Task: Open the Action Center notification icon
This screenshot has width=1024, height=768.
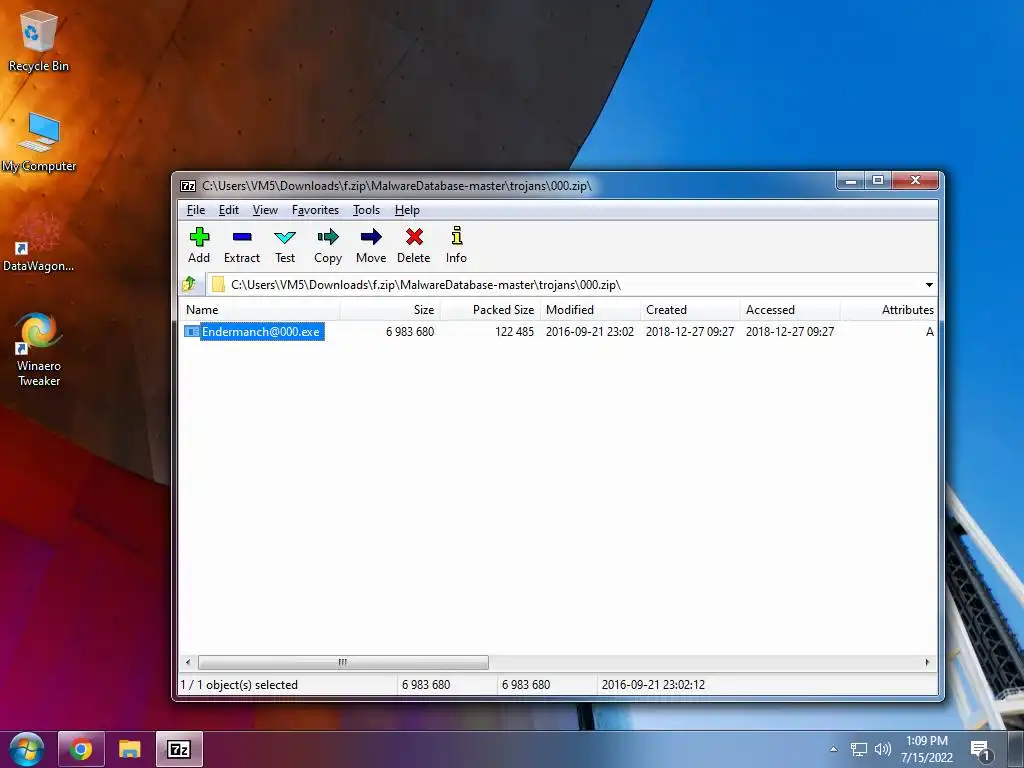Action: pyautogui.click(x=980, y=750)
